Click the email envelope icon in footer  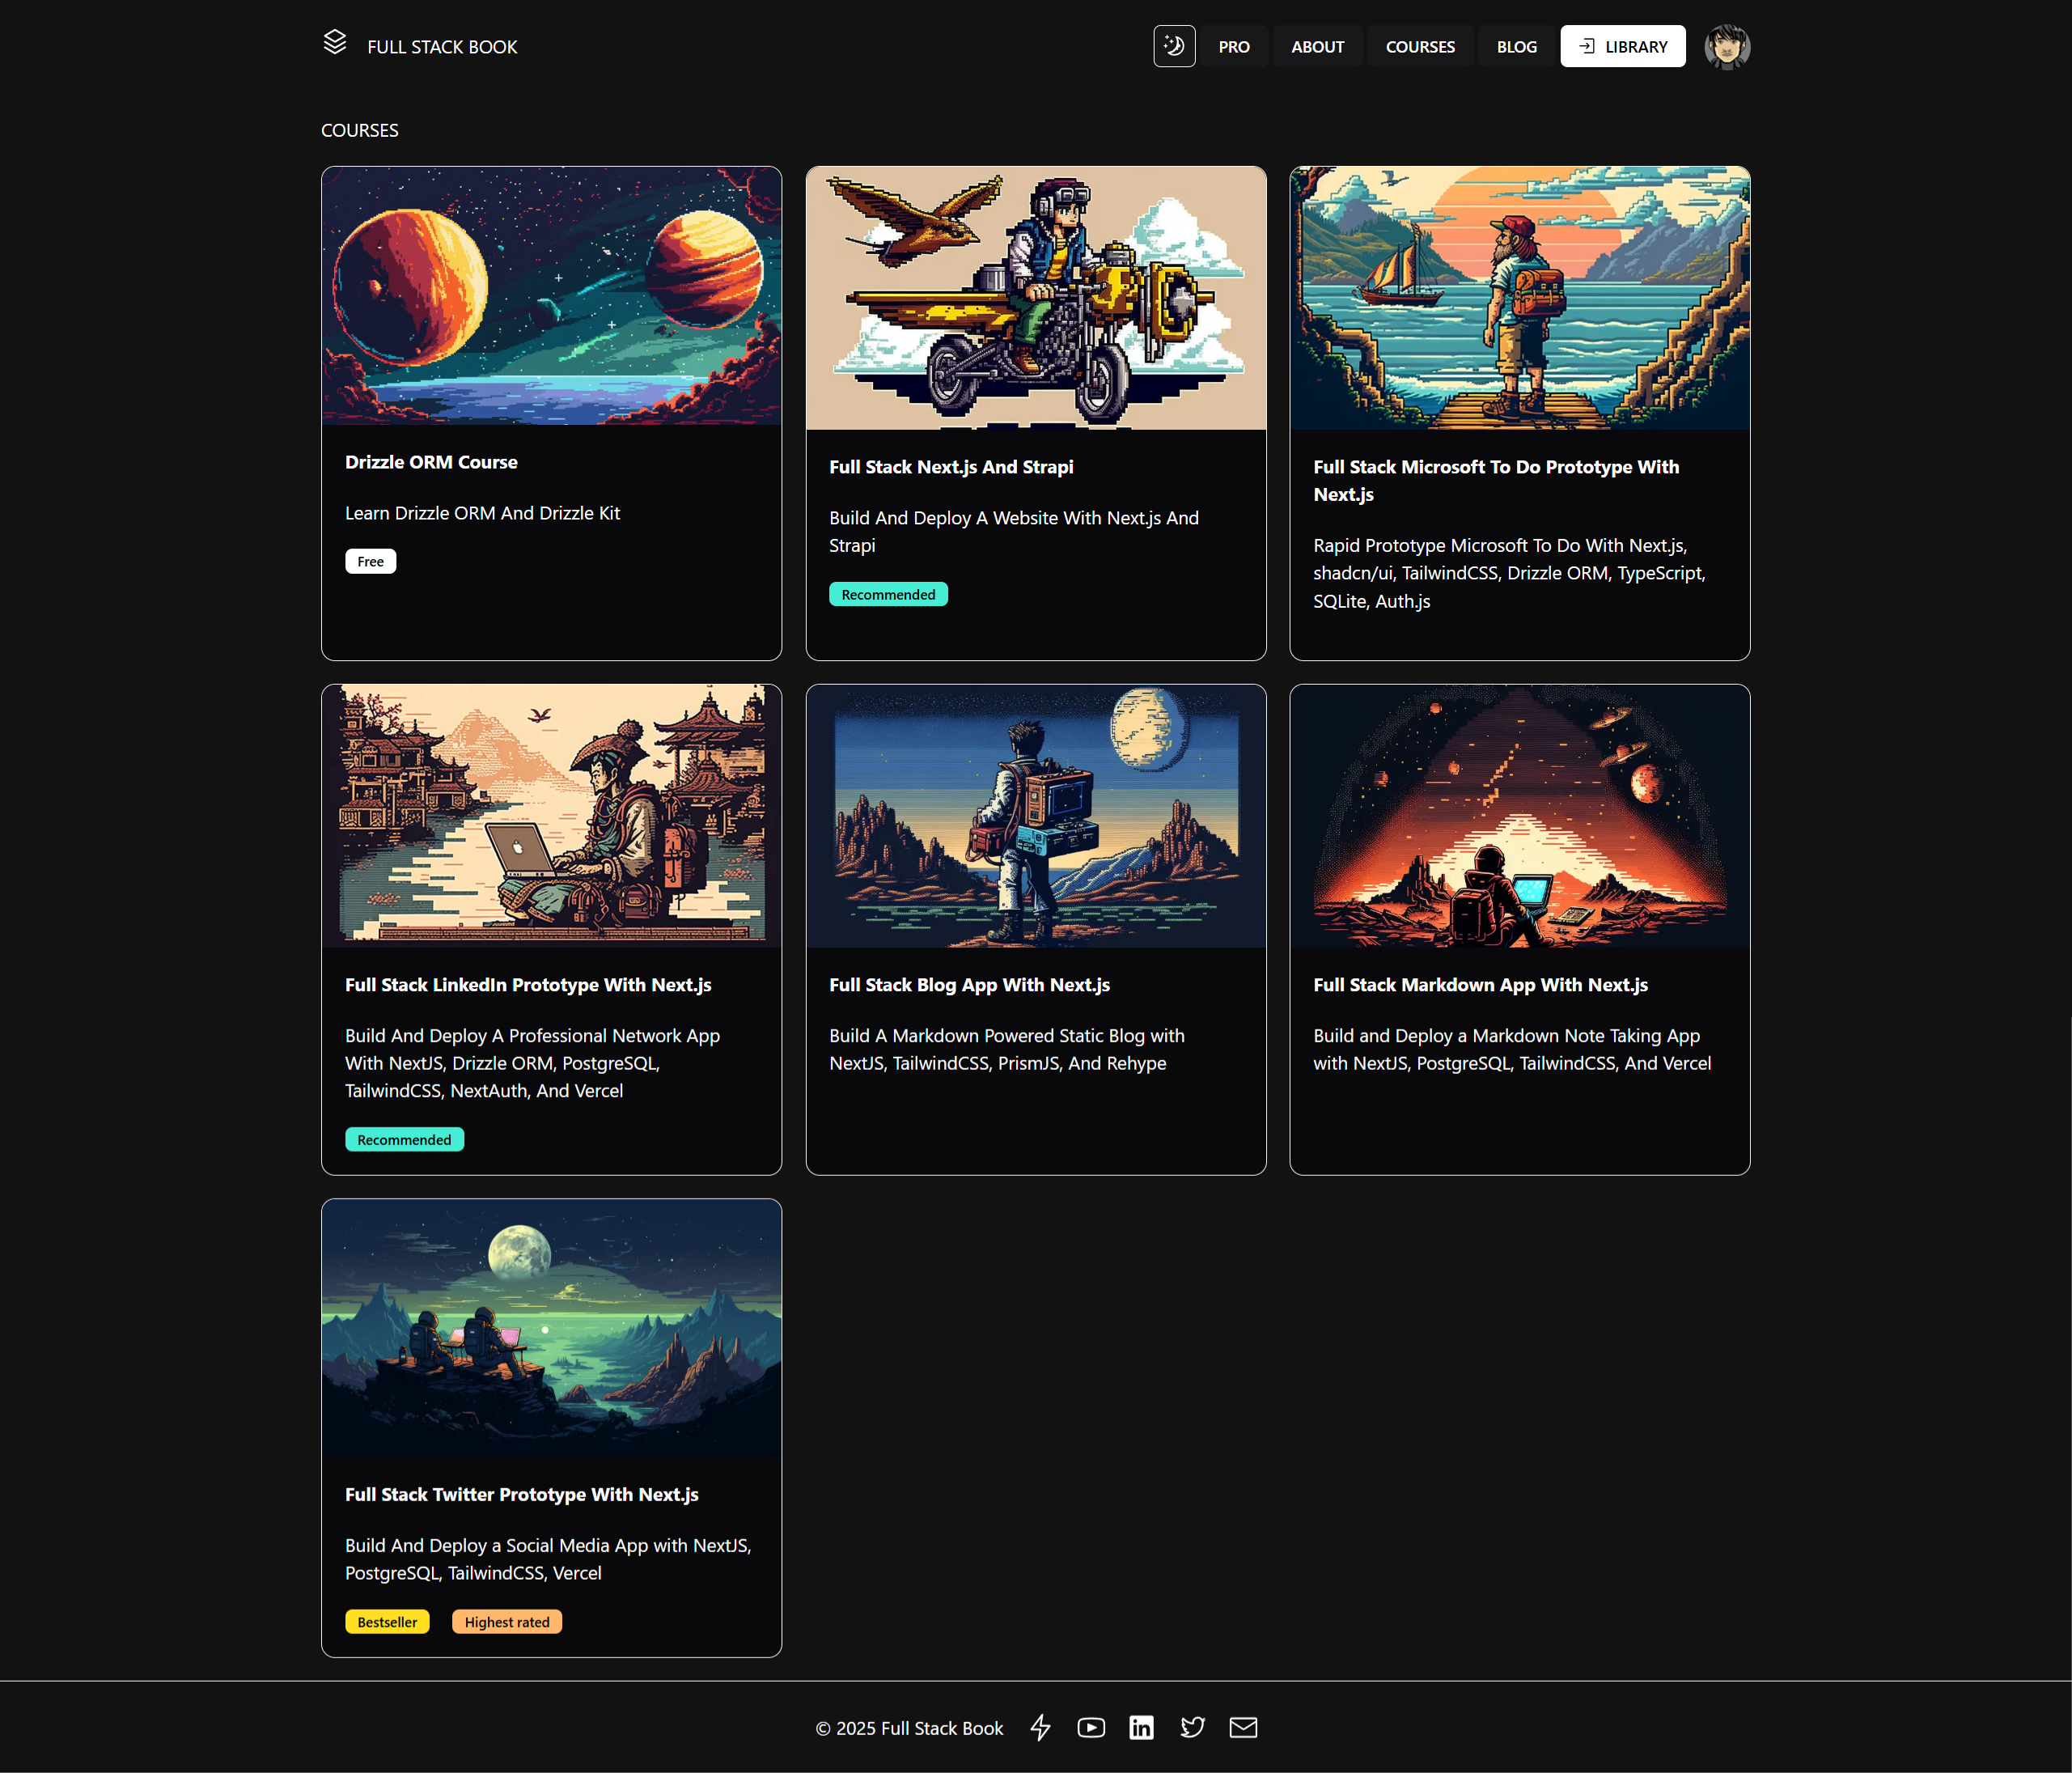tap(1243, 1728)
